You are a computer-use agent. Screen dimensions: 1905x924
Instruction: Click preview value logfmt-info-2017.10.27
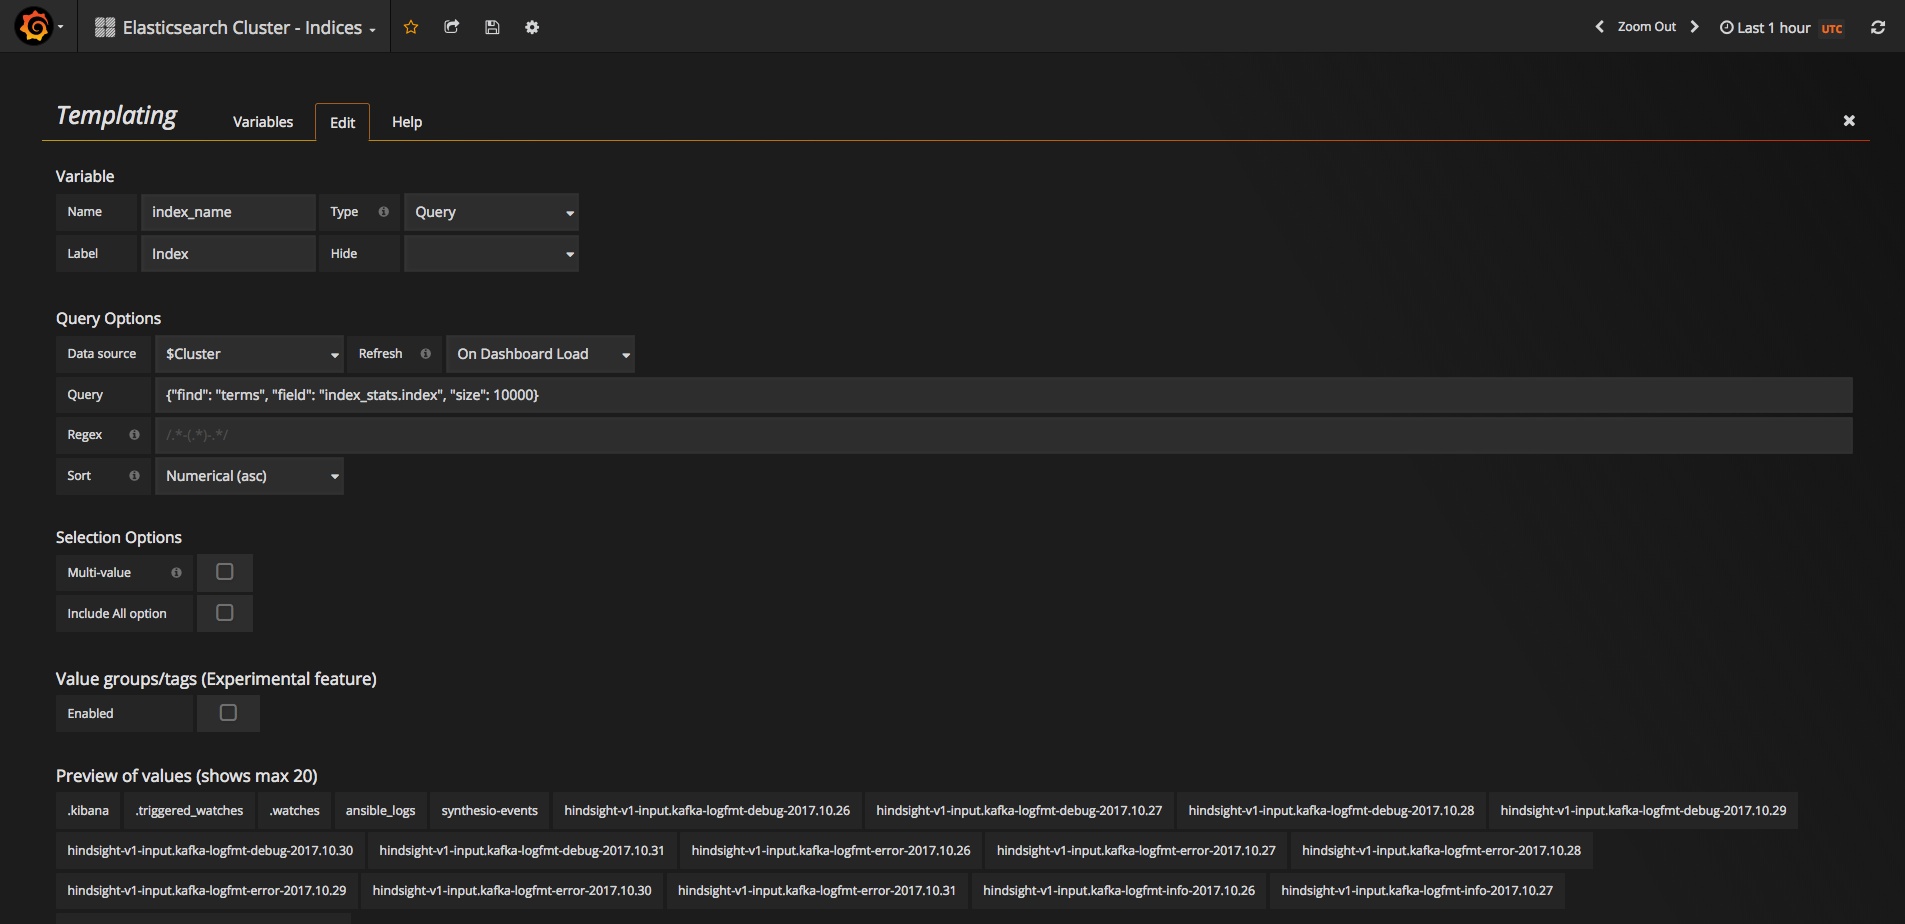(1417, 891)
